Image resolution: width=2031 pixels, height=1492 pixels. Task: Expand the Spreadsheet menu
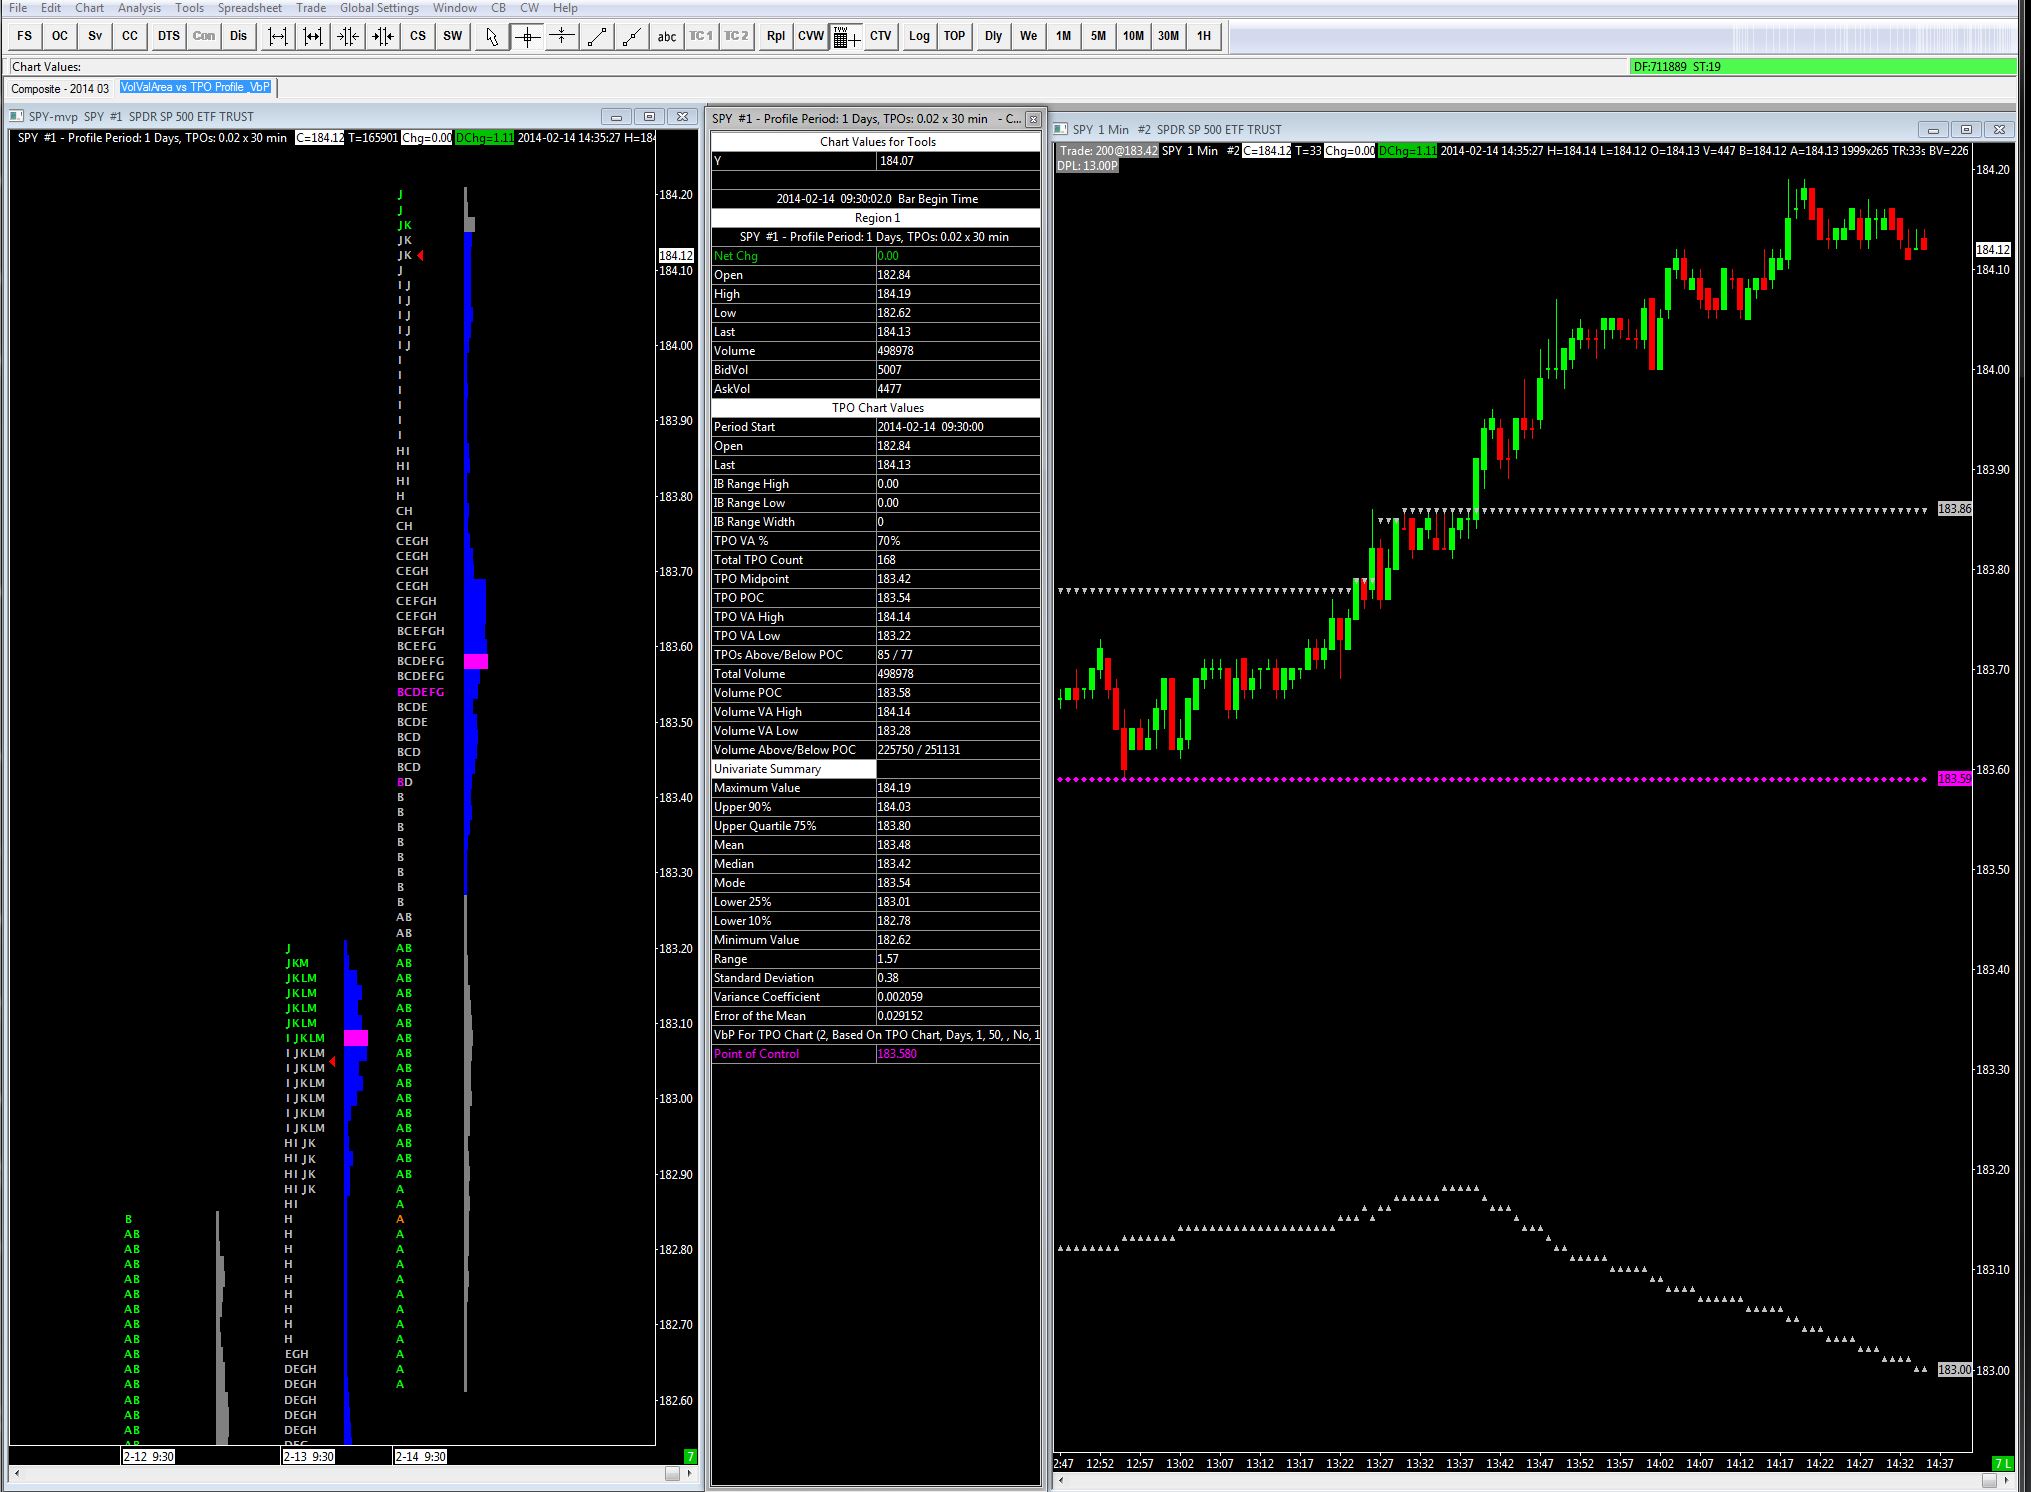249,8
